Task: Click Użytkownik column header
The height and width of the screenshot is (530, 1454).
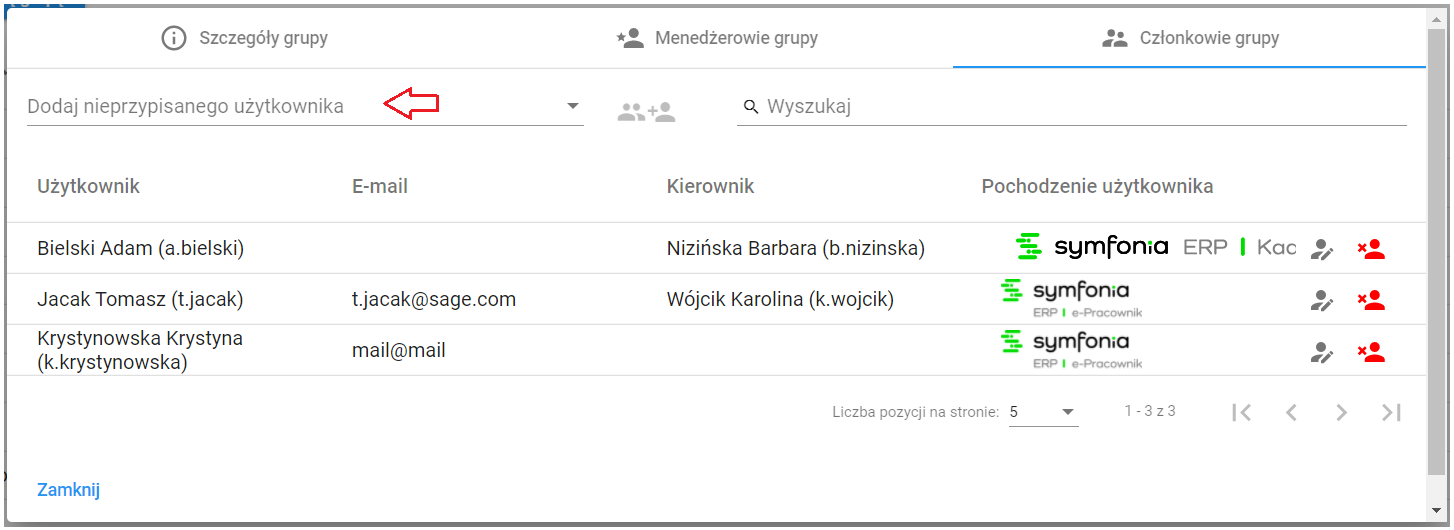Action: tap(89, 186)
